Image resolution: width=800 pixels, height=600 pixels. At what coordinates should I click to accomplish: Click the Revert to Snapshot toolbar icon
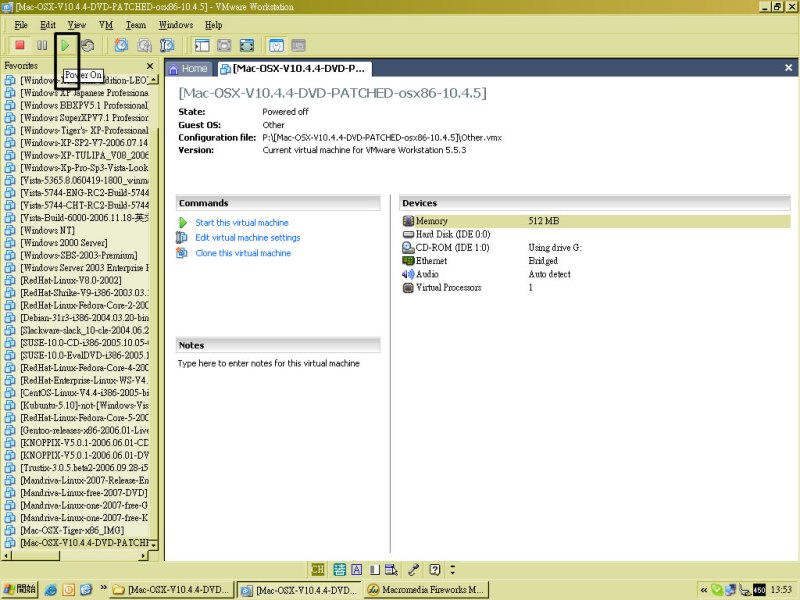click(x=144, y=45)
